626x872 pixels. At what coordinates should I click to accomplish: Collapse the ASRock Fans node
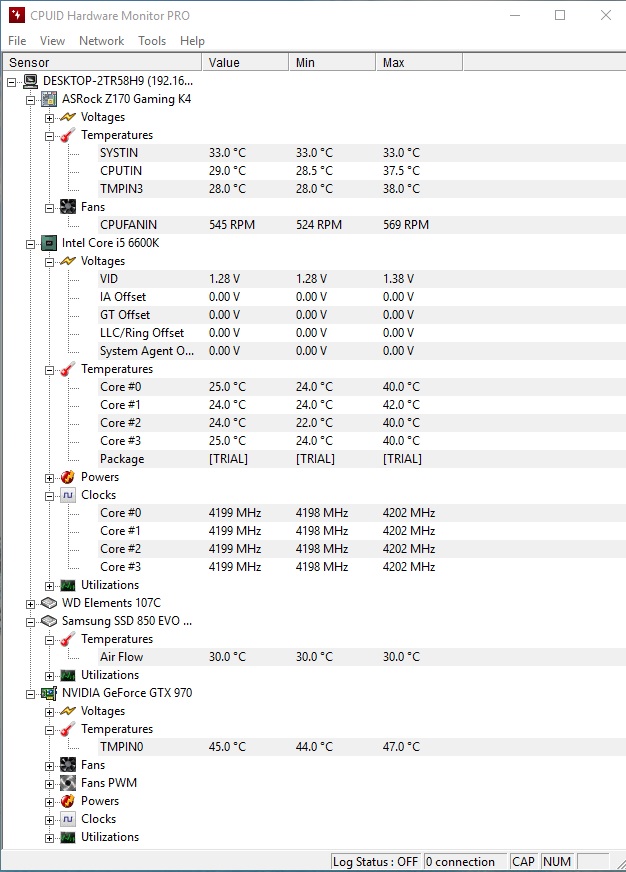[49, 209]
